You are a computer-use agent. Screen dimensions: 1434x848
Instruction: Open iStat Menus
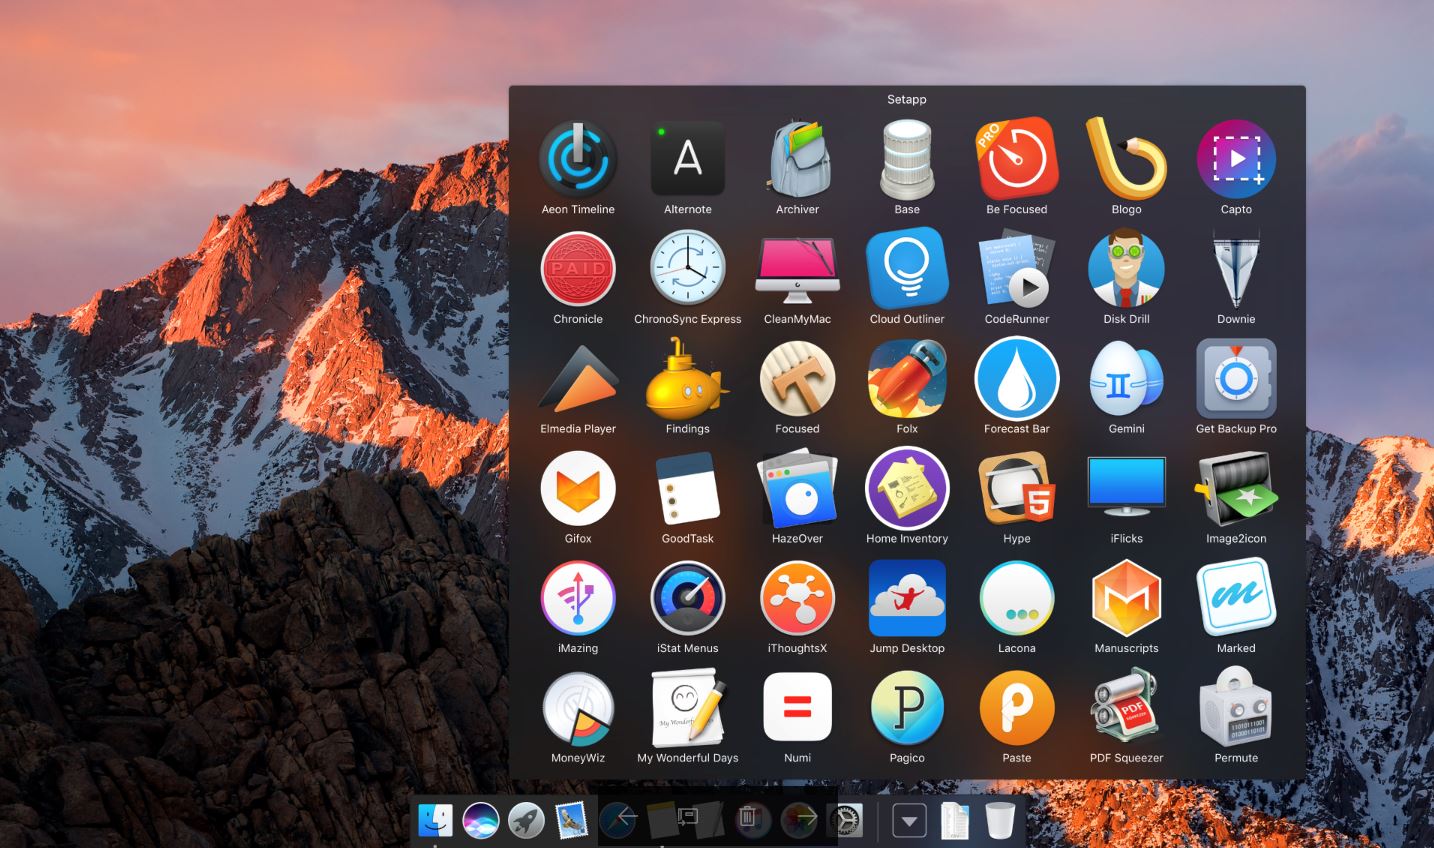(x=688, y=598)
